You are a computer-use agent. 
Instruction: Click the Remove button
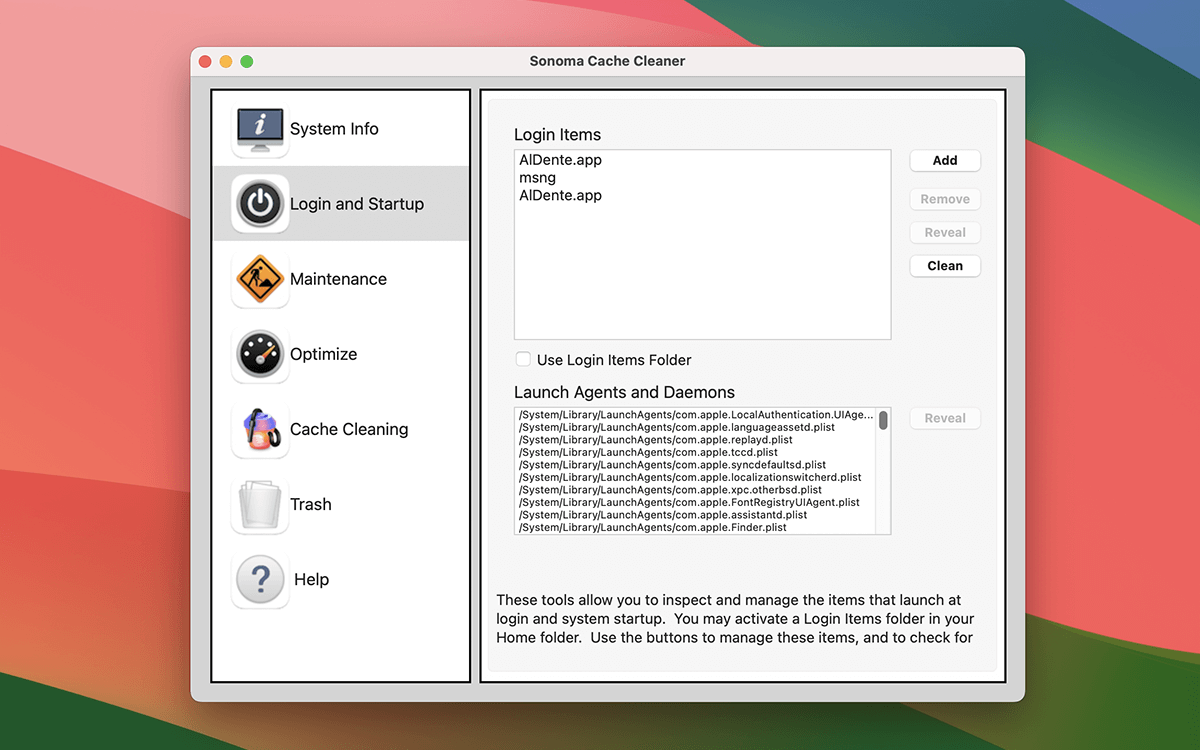(x=945, y=199)
